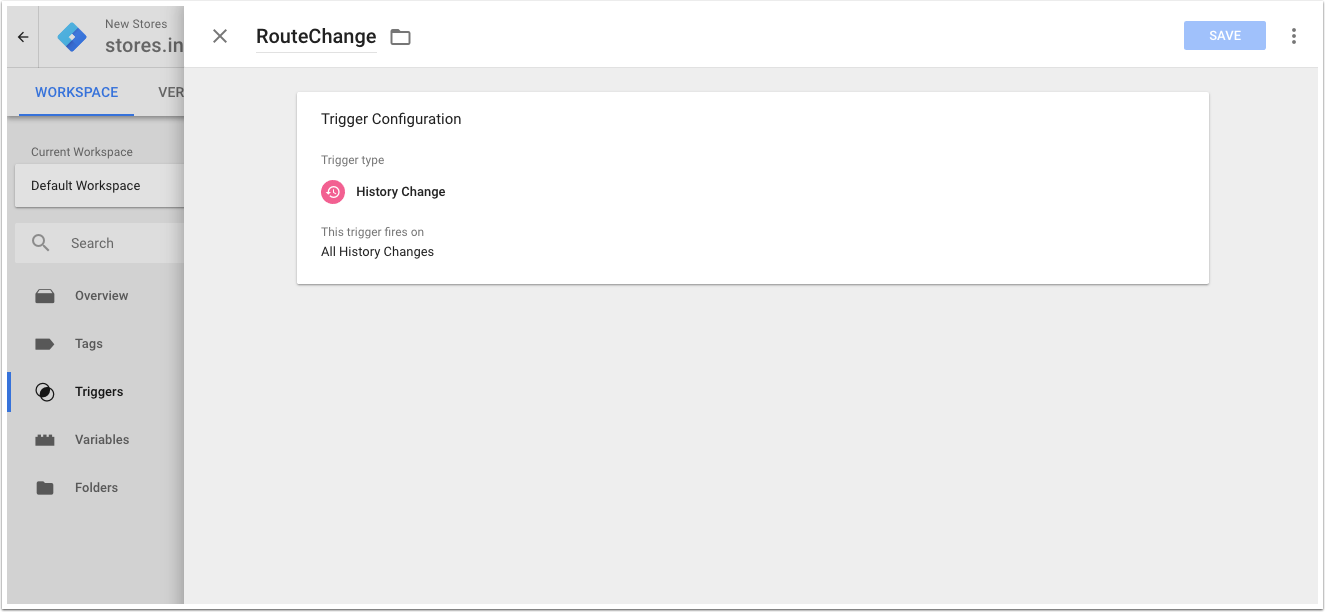Close the RouteChange trigger panel

point(220,36)
